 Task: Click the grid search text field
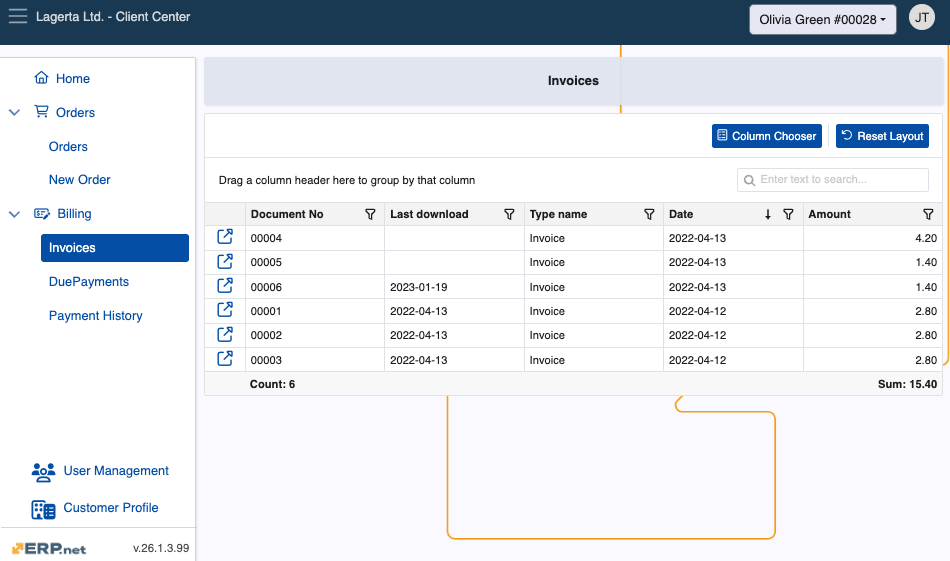840,180
